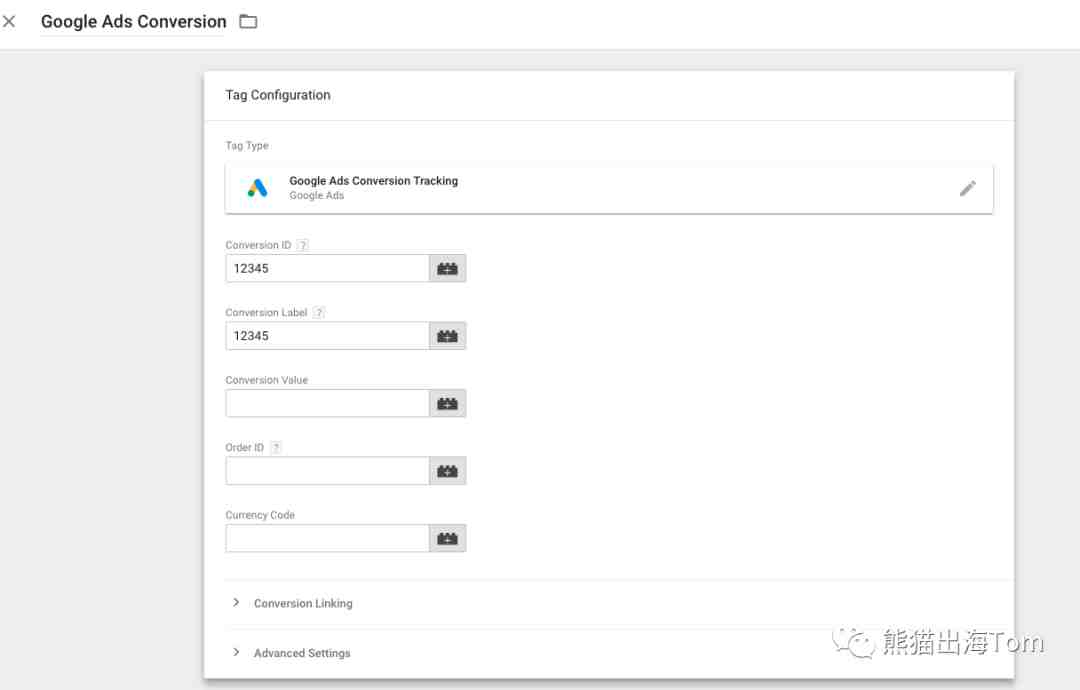Close the Google Ads Conversion tag editor
Image resolution: width=1080 pixels, height=690 pixels.
pos(9,21)
